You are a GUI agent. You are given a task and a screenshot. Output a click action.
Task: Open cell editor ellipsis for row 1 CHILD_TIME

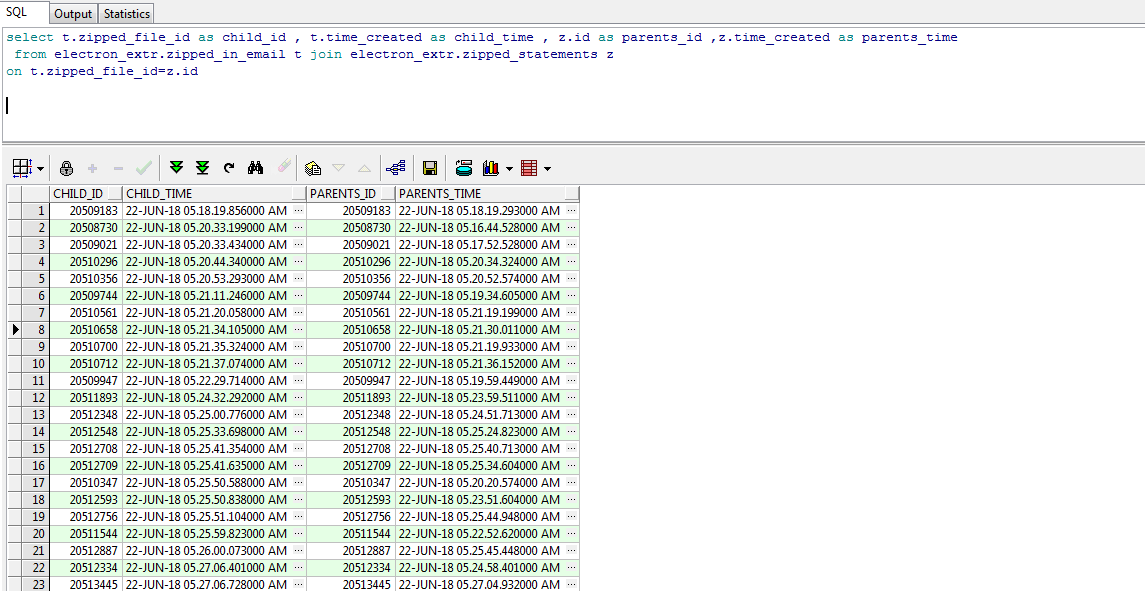[x=299, y=211]
